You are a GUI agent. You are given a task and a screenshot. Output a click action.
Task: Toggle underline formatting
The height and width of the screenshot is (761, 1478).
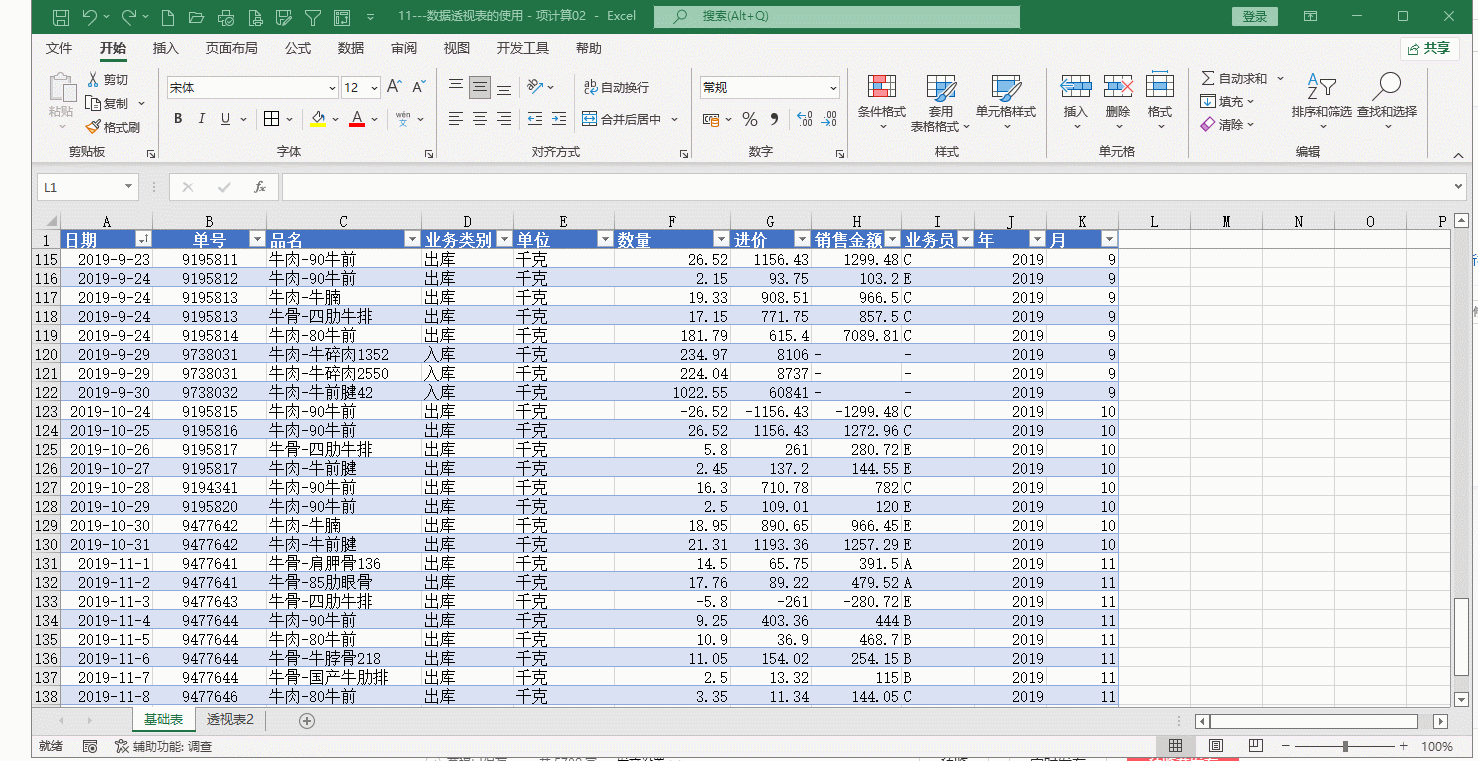(x=225, y=119)
